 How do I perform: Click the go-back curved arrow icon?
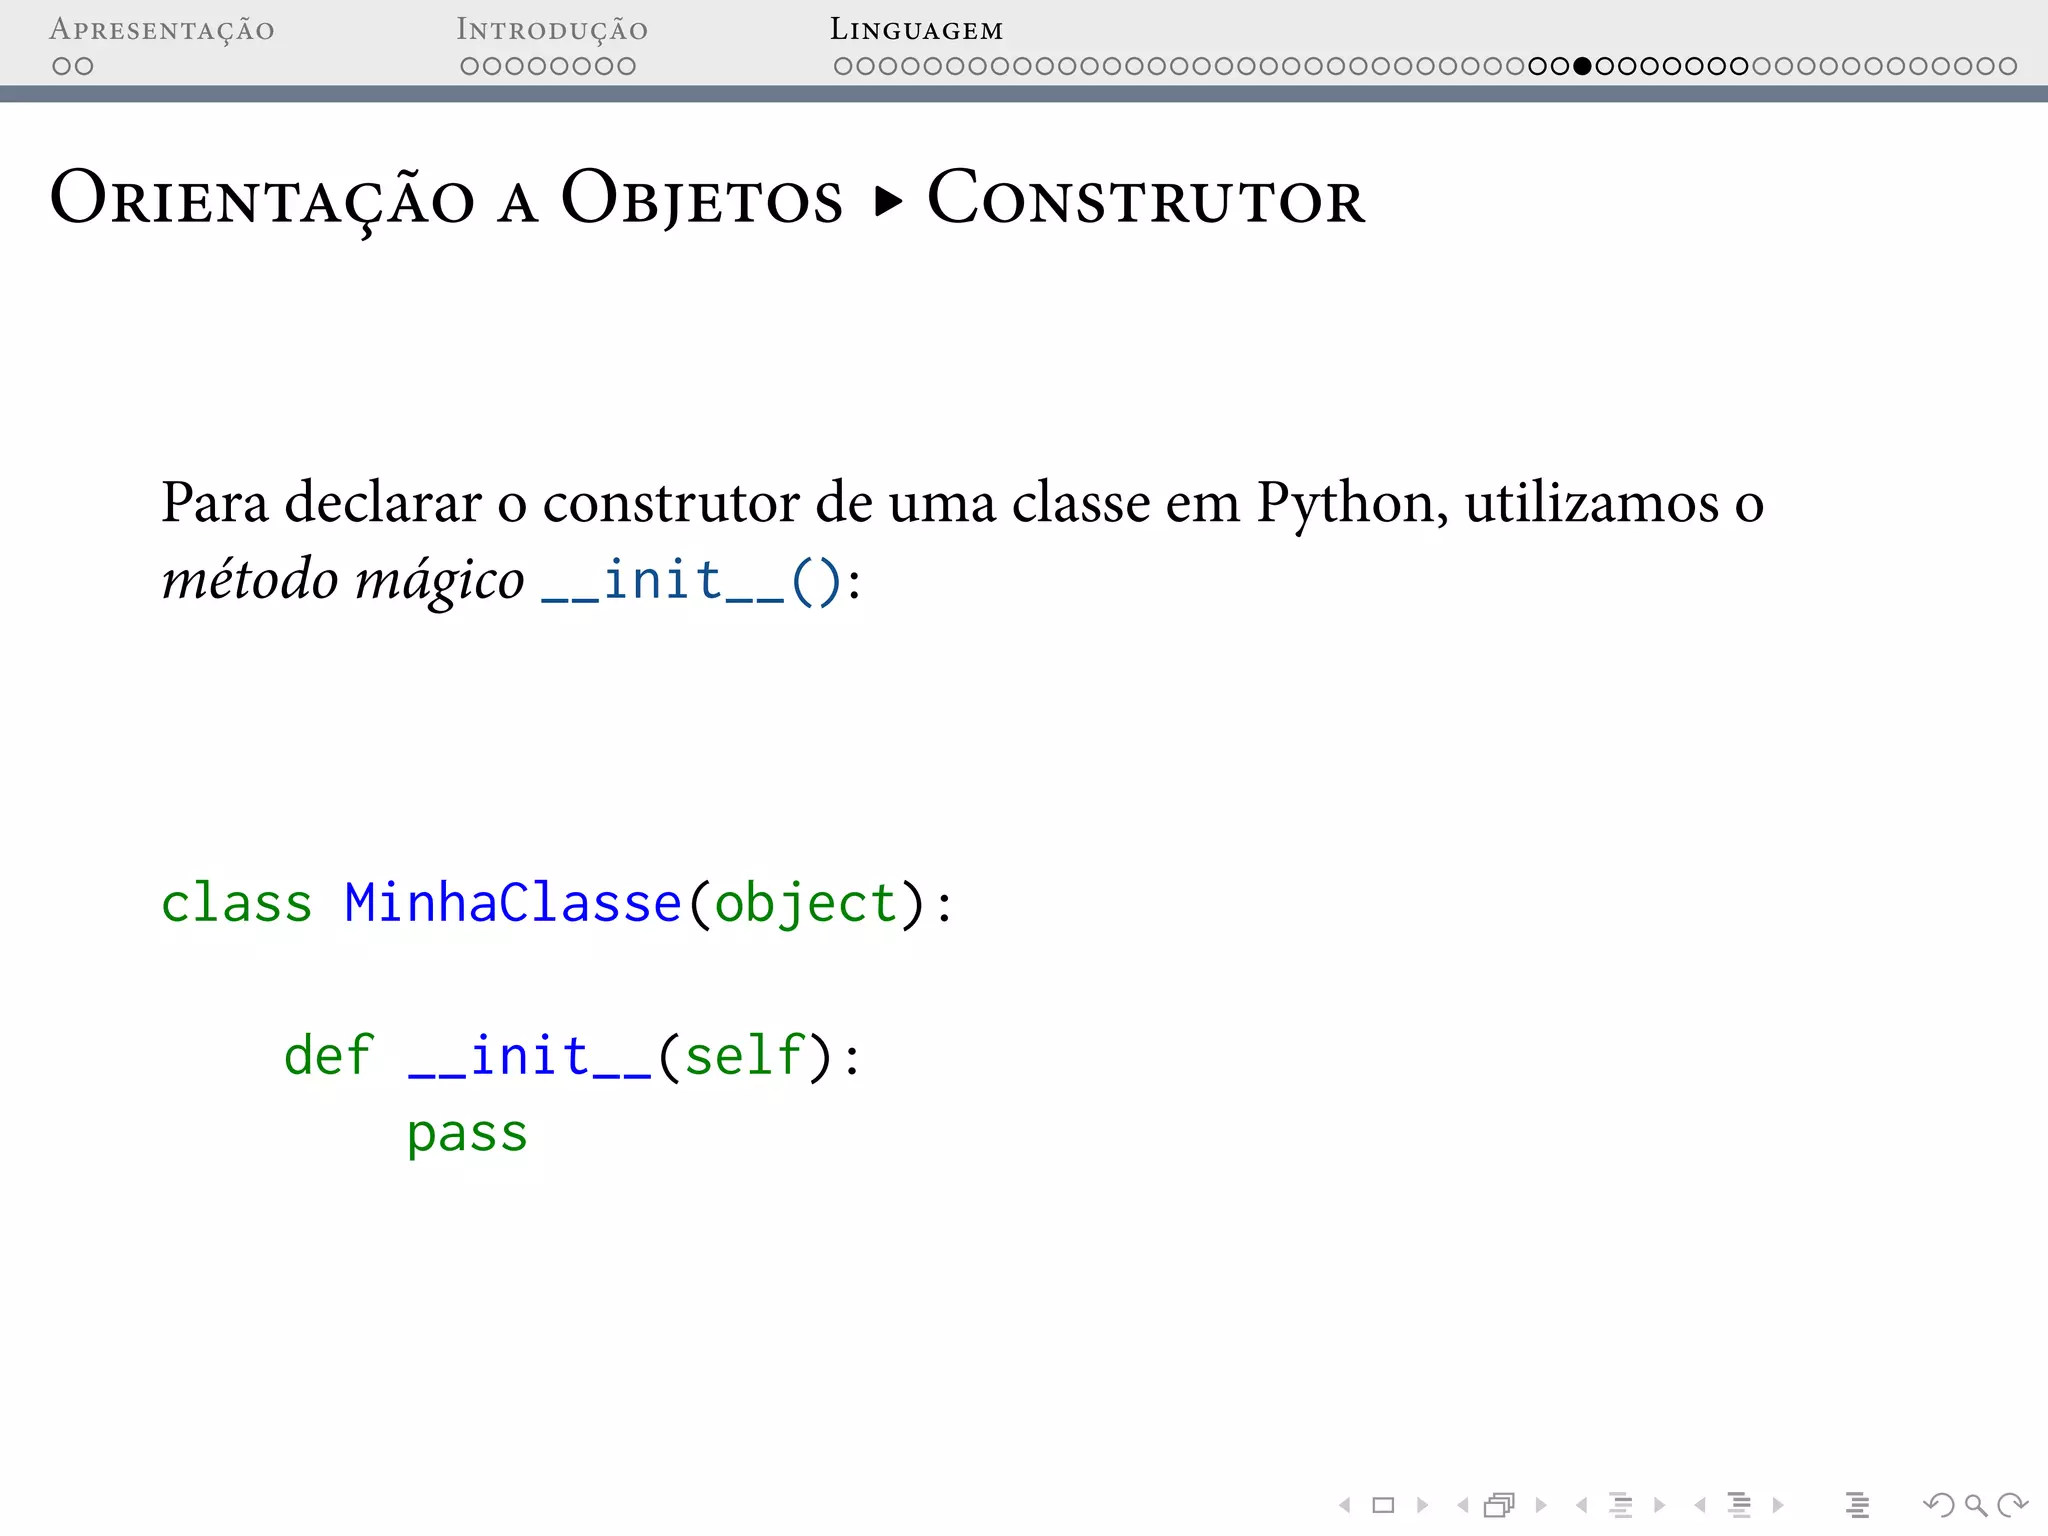[1939, 1505]
